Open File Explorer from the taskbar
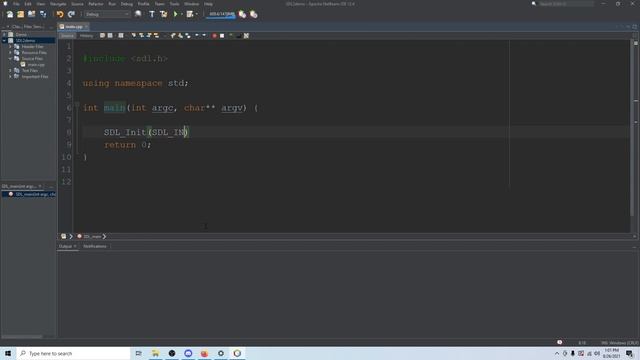This screenshot has height=360, width=640. pos(156,353)
